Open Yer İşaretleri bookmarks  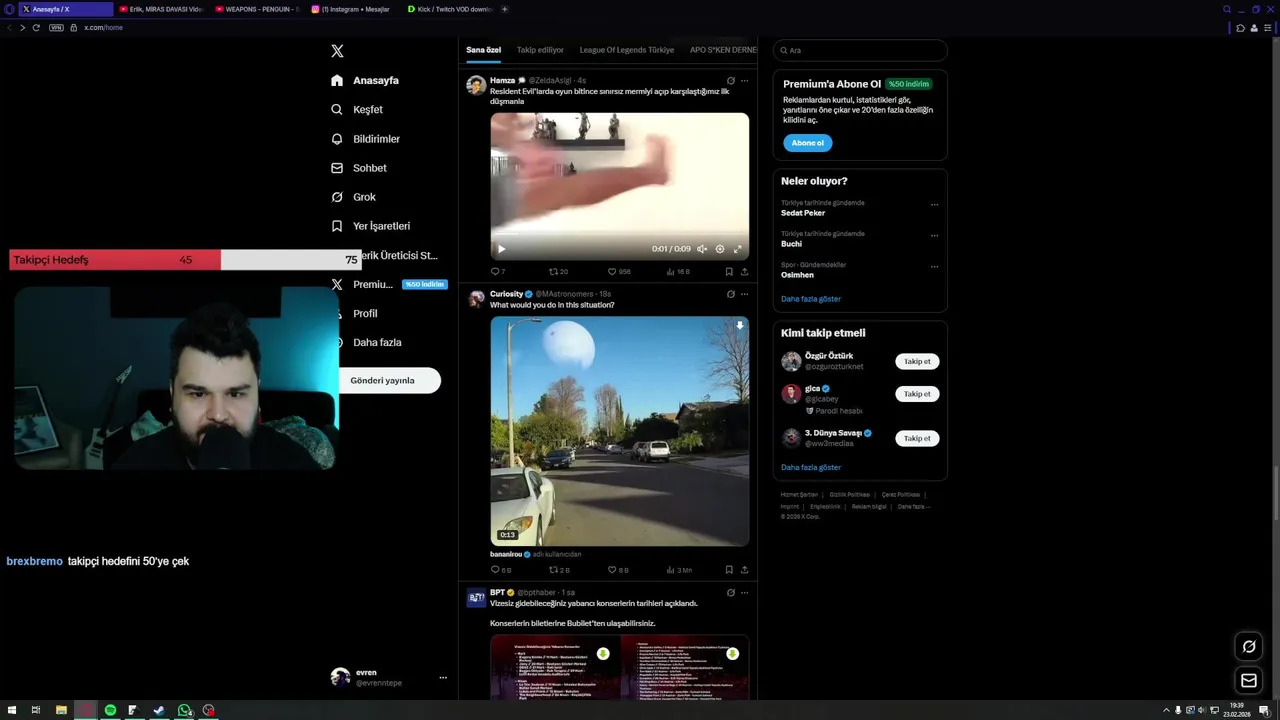coord(370,226)
